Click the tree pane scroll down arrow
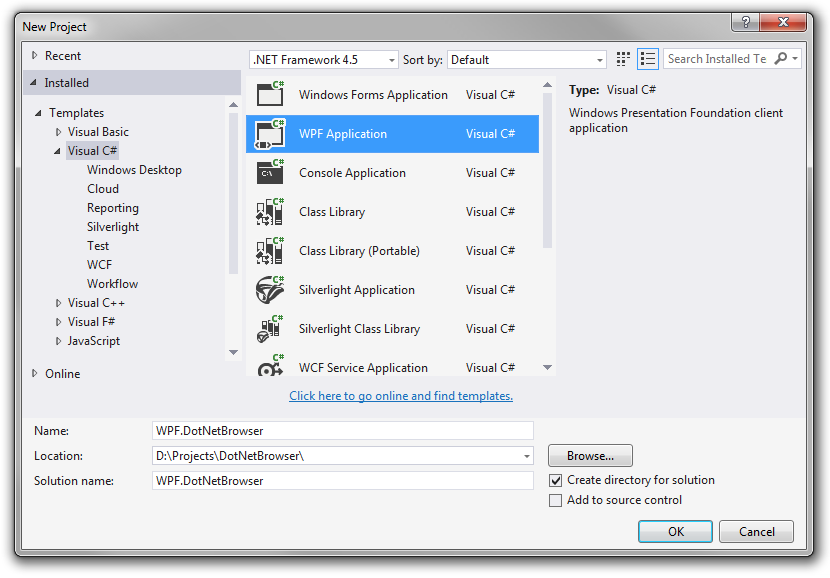The height and width of the screenshot is (578, 830). click(x=233, y=353)
